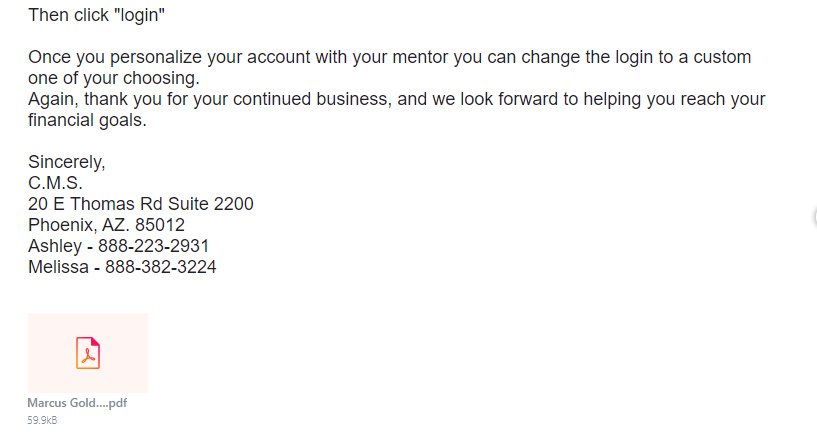The width and height of the screenshot is (817, 439).
Task: Open the PDF attachment icon
Action: (x=88, y=353)
